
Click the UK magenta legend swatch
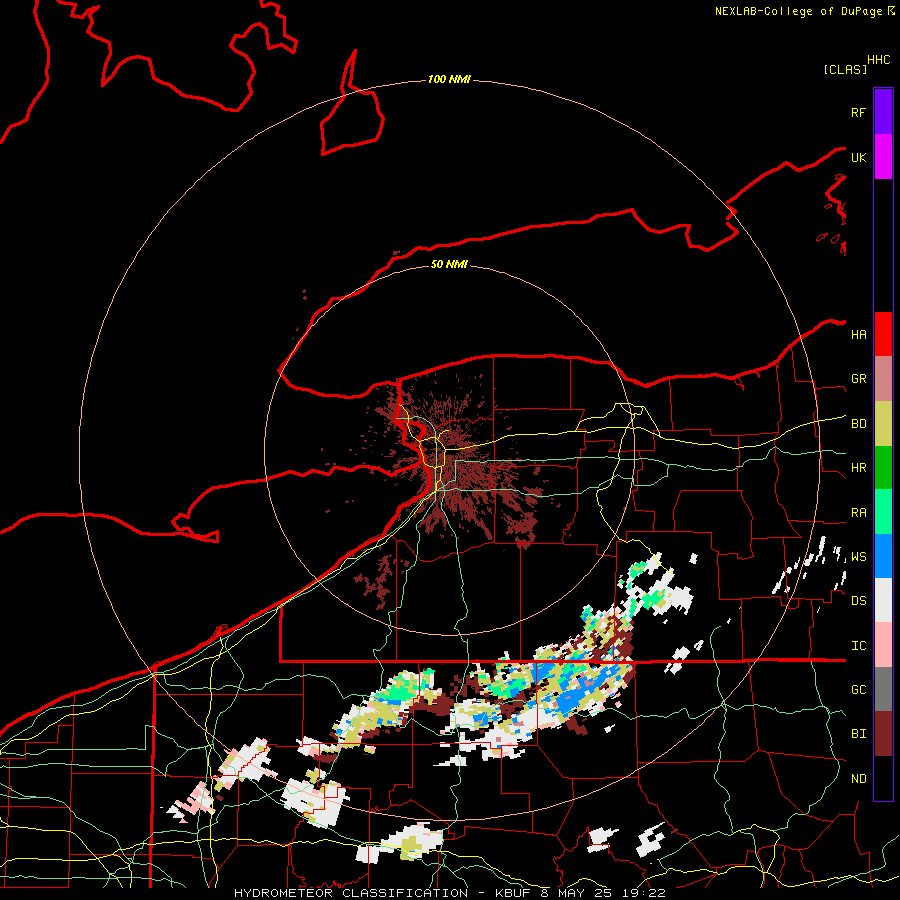[x=883, y=157]
